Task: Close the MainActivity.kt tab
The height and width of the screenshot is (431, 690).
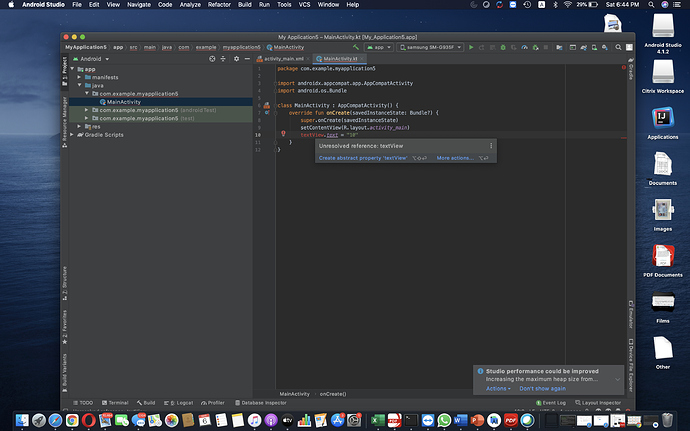Action: pos(362,59)
